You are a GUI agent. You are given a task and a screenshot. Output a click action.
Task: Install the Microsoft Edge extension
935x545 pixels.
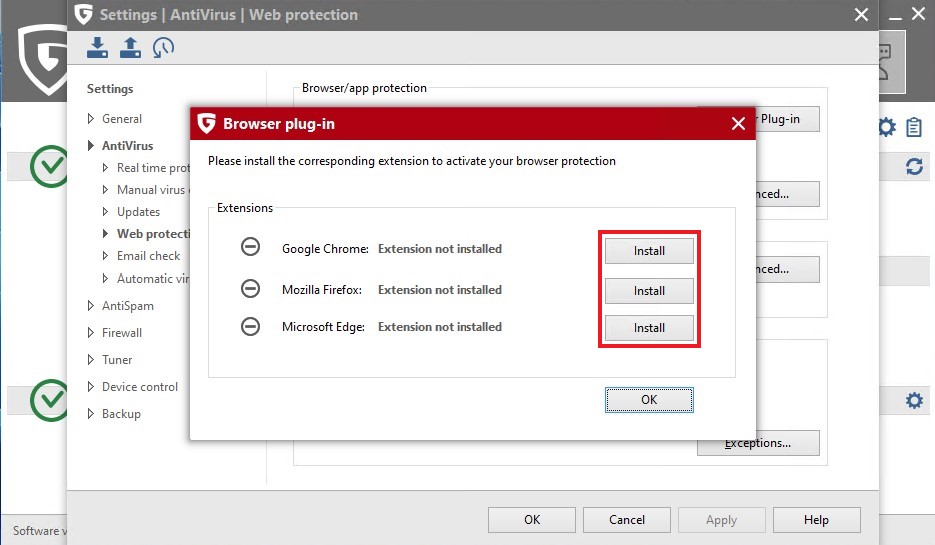(x=649, y=328)
